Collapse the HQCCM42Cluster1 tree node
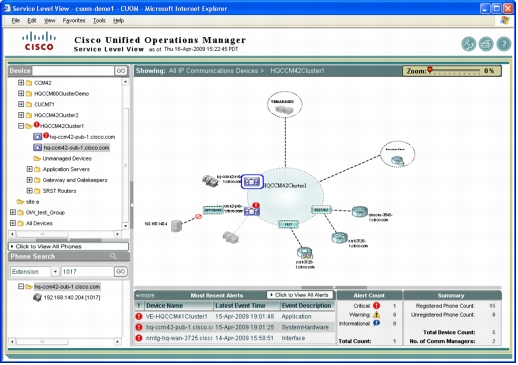 21,126
